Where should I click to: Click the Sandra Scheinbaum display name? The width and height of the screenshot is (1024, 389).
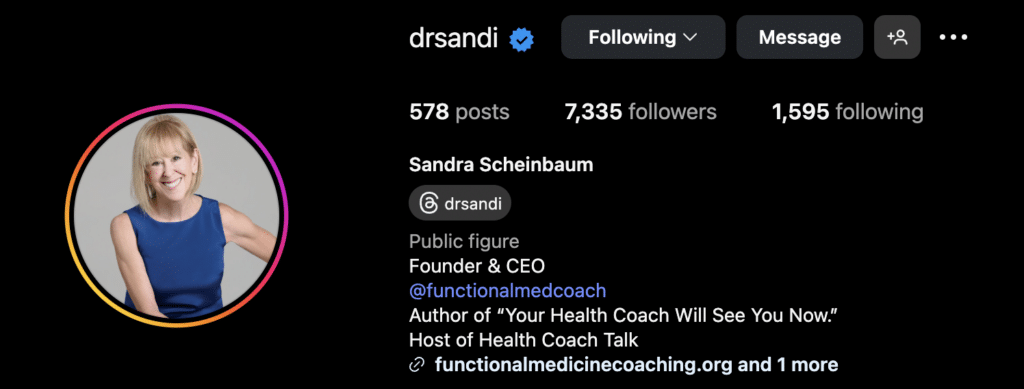point(501,164)
